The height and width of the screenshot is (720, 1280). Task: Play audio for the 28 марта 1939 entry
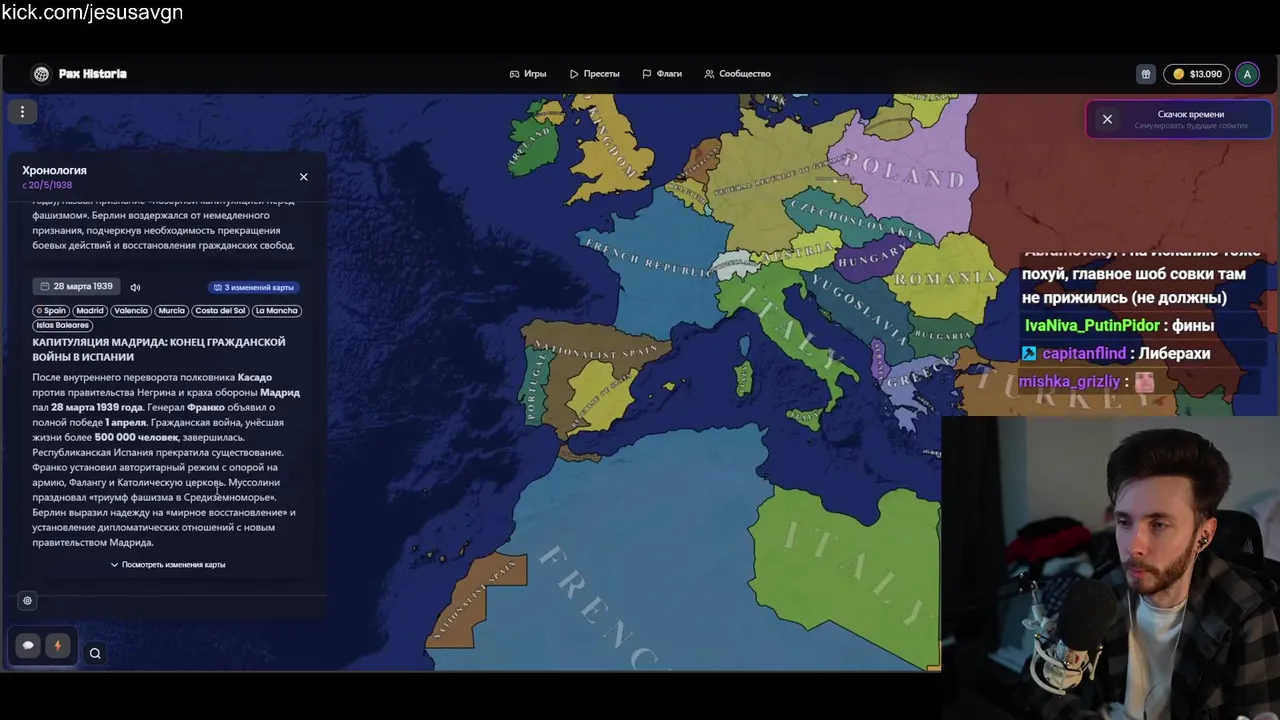pos(135,288)
